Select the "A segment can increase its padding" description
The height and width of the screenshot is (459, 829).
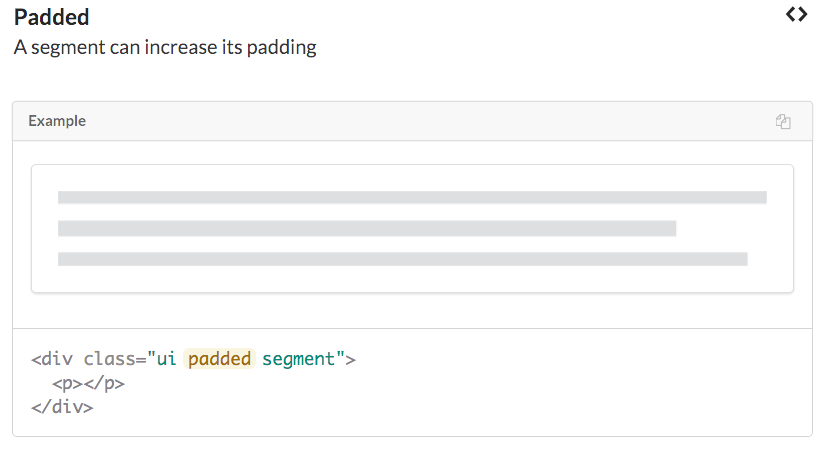pos(165,47)
